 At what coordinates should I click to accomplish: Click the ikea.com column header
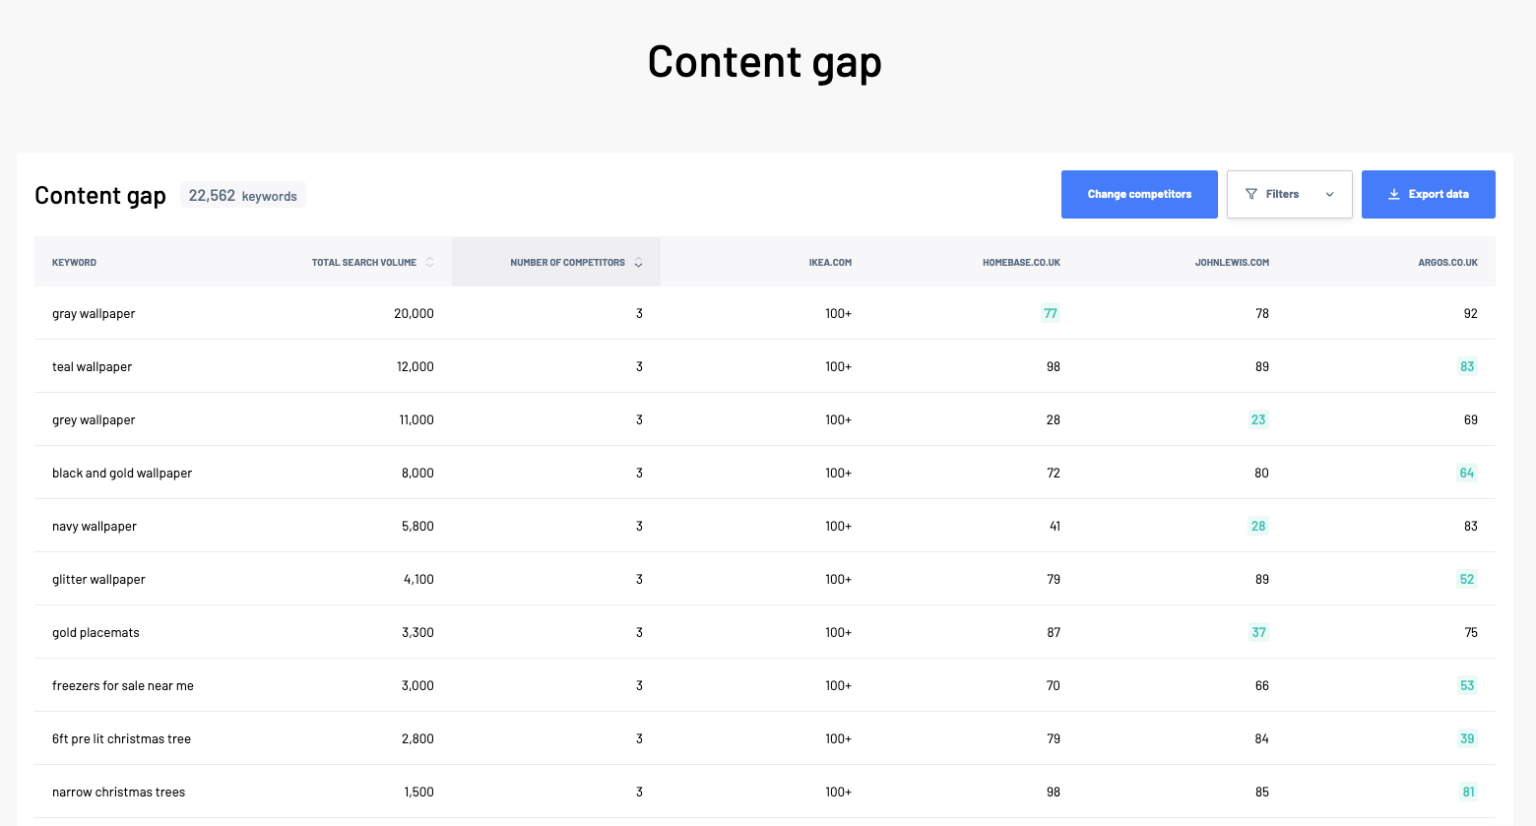(831, 262)
